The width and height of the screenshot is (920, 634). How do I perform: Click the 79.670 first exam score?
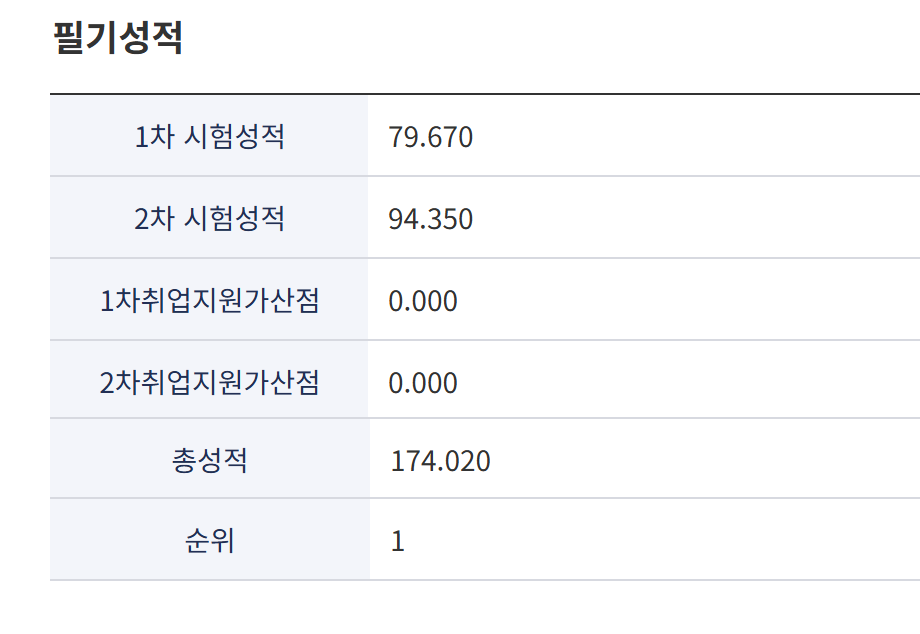click(430, 137)
